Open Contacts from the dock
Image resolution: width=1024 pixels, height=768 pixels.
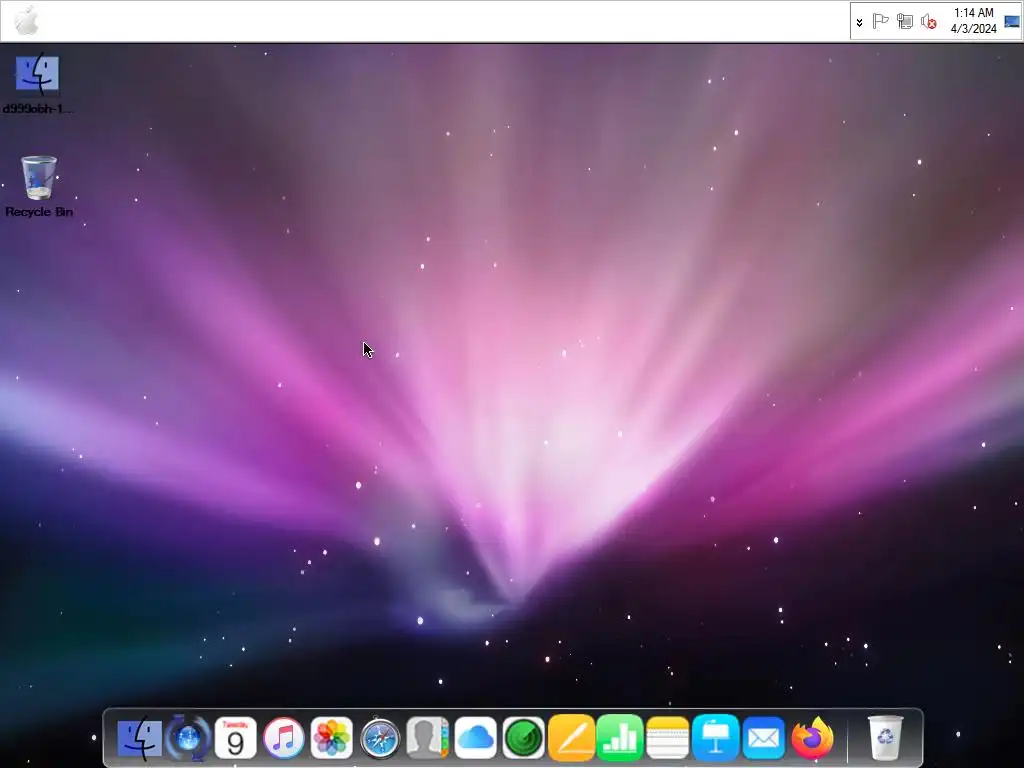[x=428, y=739]
